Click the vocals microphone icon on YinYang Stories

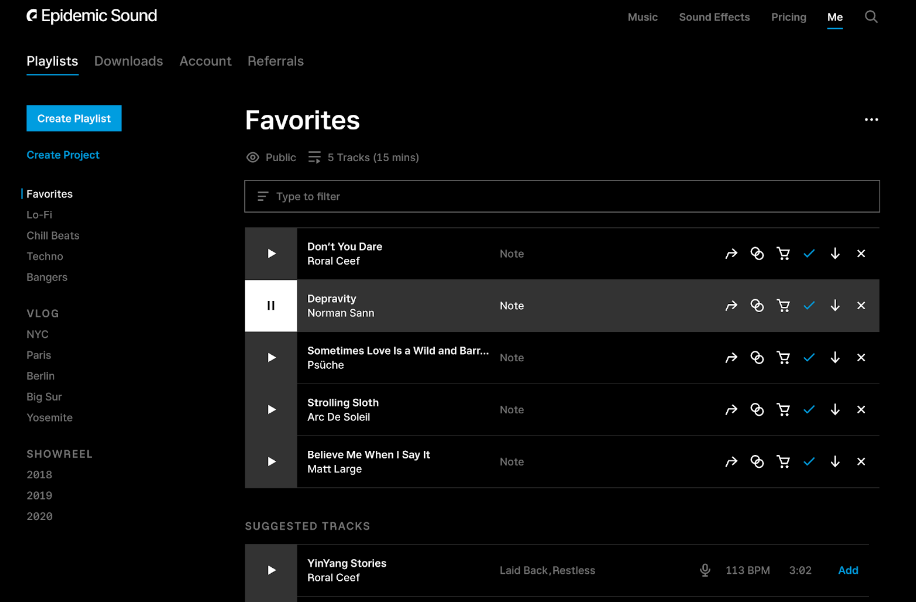[x=705, y=570]
